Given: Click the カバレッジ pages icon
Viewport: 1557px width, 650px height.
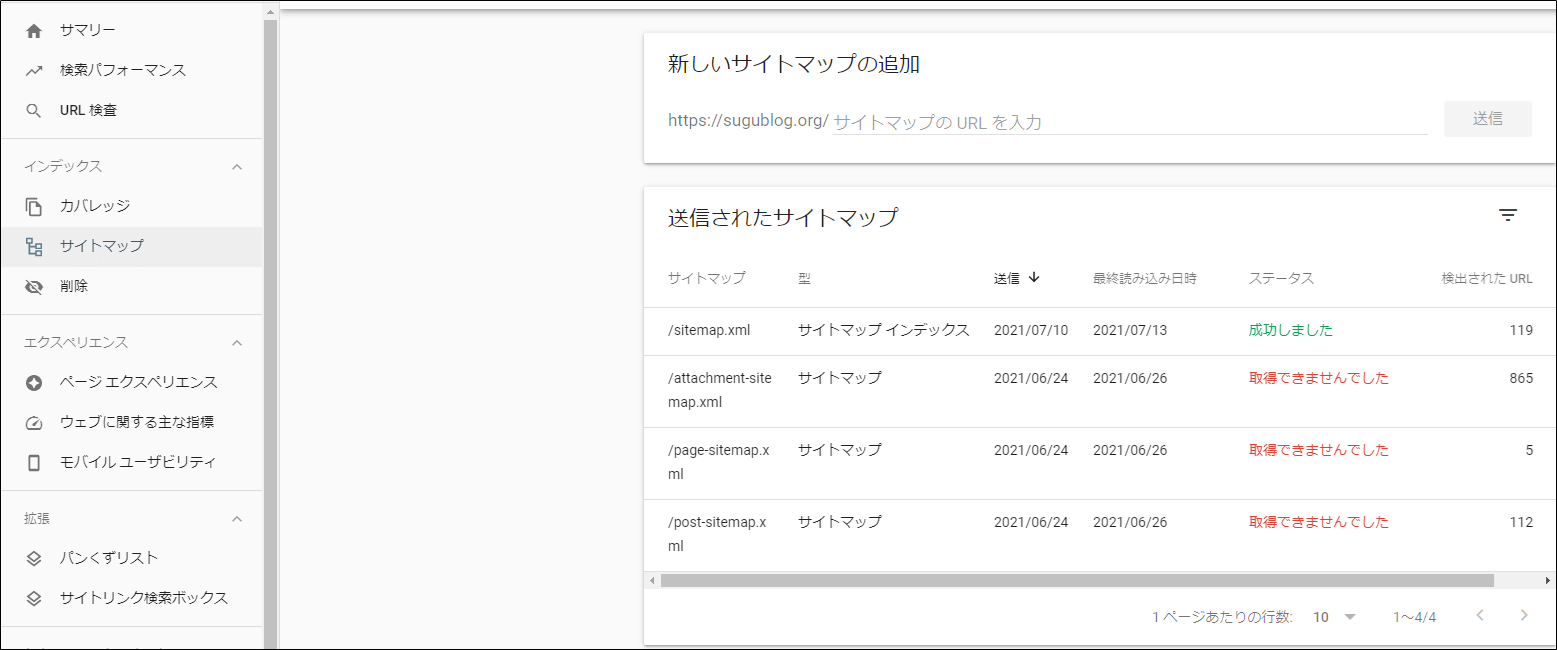Looking at the screenshot, I should tap(34, 207).
